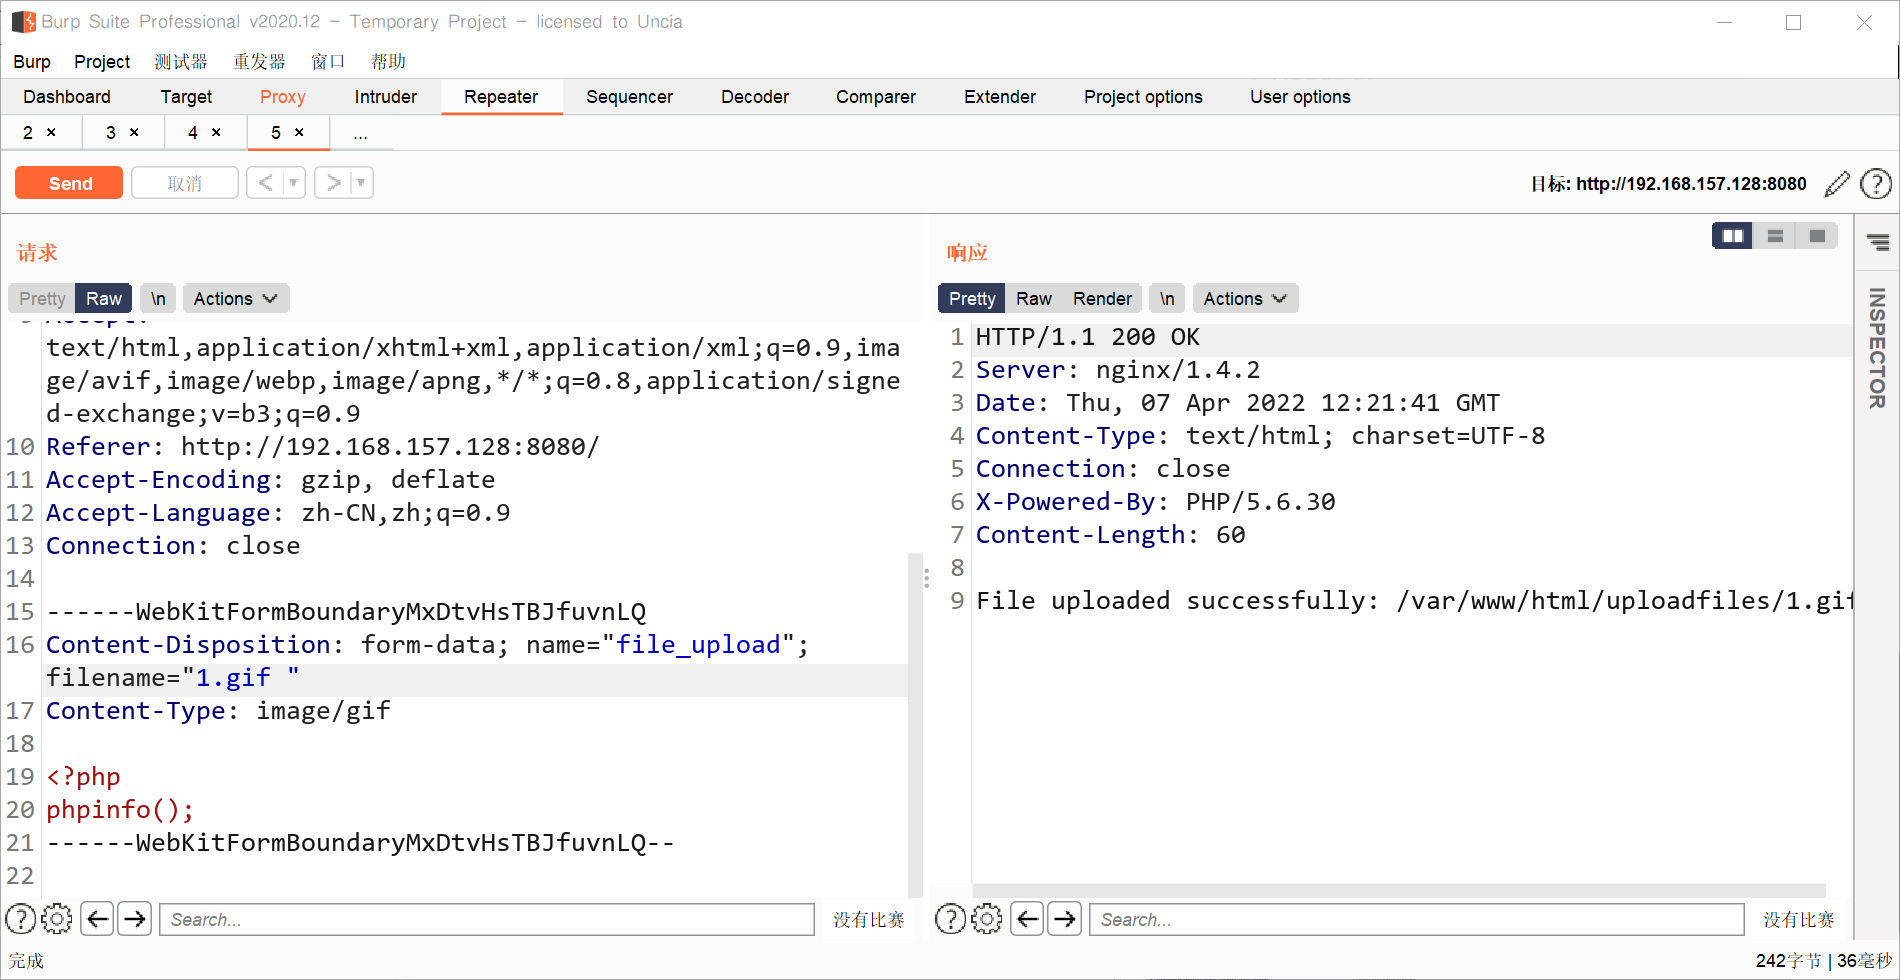Open the Project options tab
Image resolution: width=1900 pixels, height=980 pixels.
pos(1143,97)
